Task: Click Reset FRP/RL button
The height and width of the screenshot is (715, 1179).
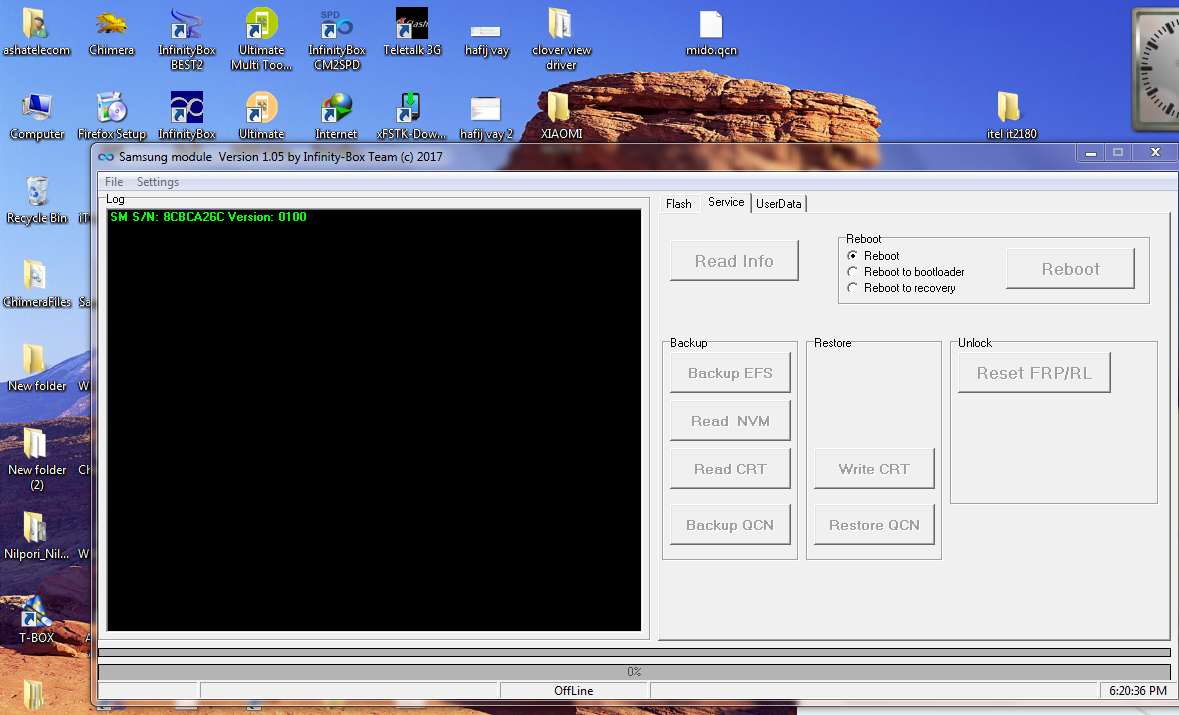Action: click(1034, 373)
